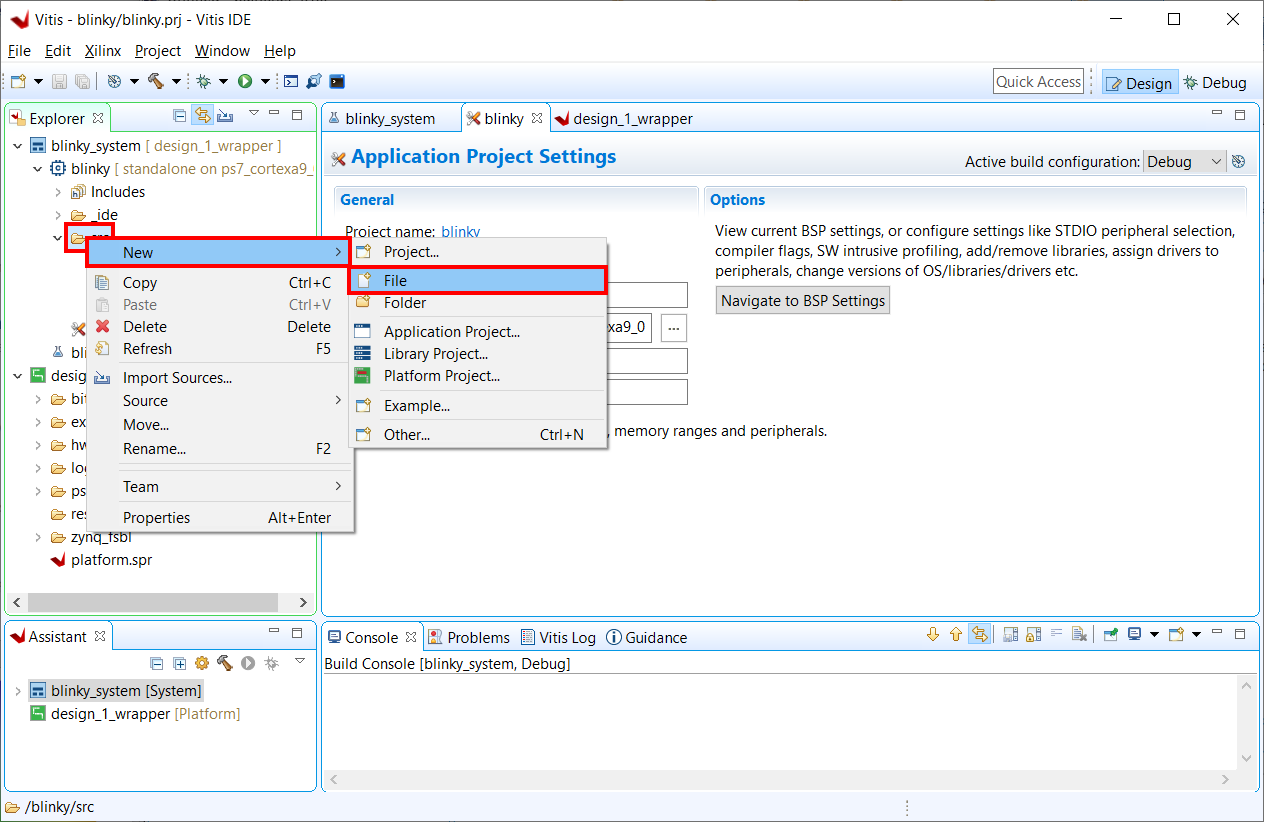Choose File from the New submenu
The height and width of the screenshot is (822, 1264).
click(478, 281)
